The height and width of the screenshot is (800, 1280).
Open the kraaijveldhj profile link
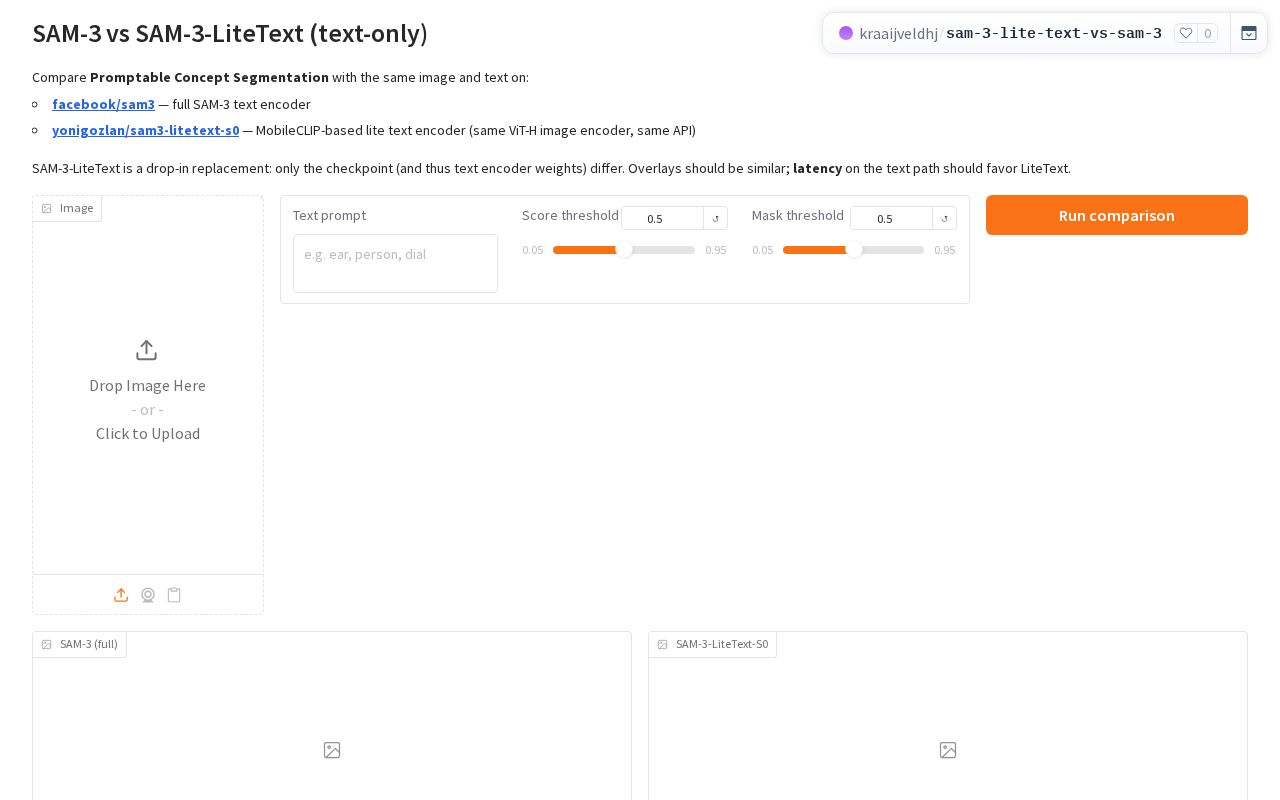coord(898,33)
